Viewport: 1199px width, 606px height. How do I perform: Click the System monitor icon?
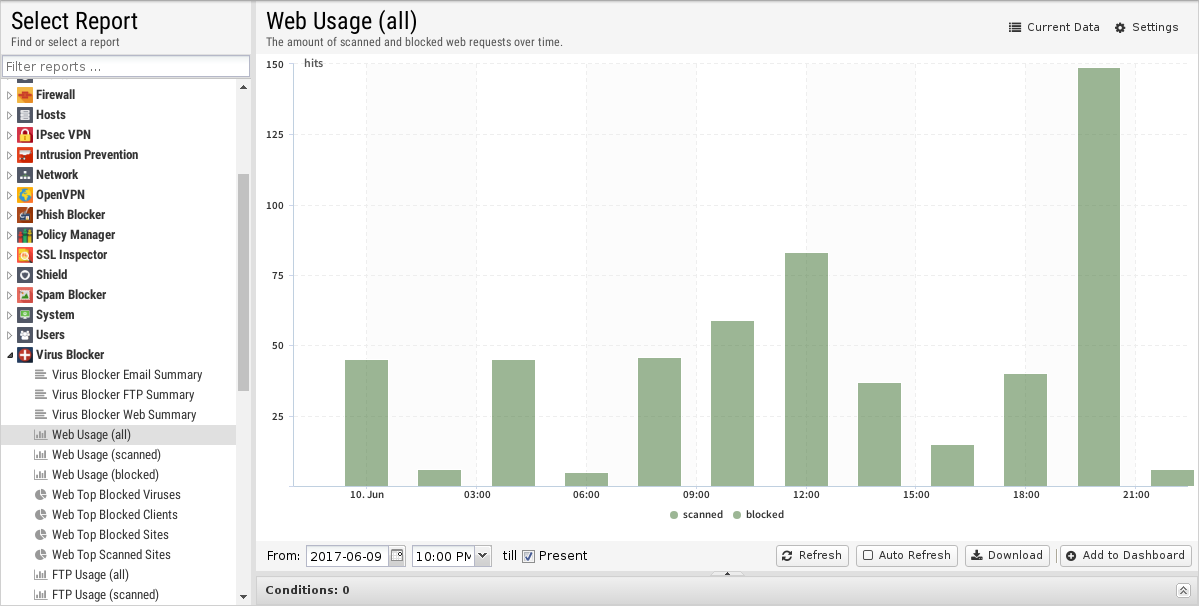(x=24, y=315)
